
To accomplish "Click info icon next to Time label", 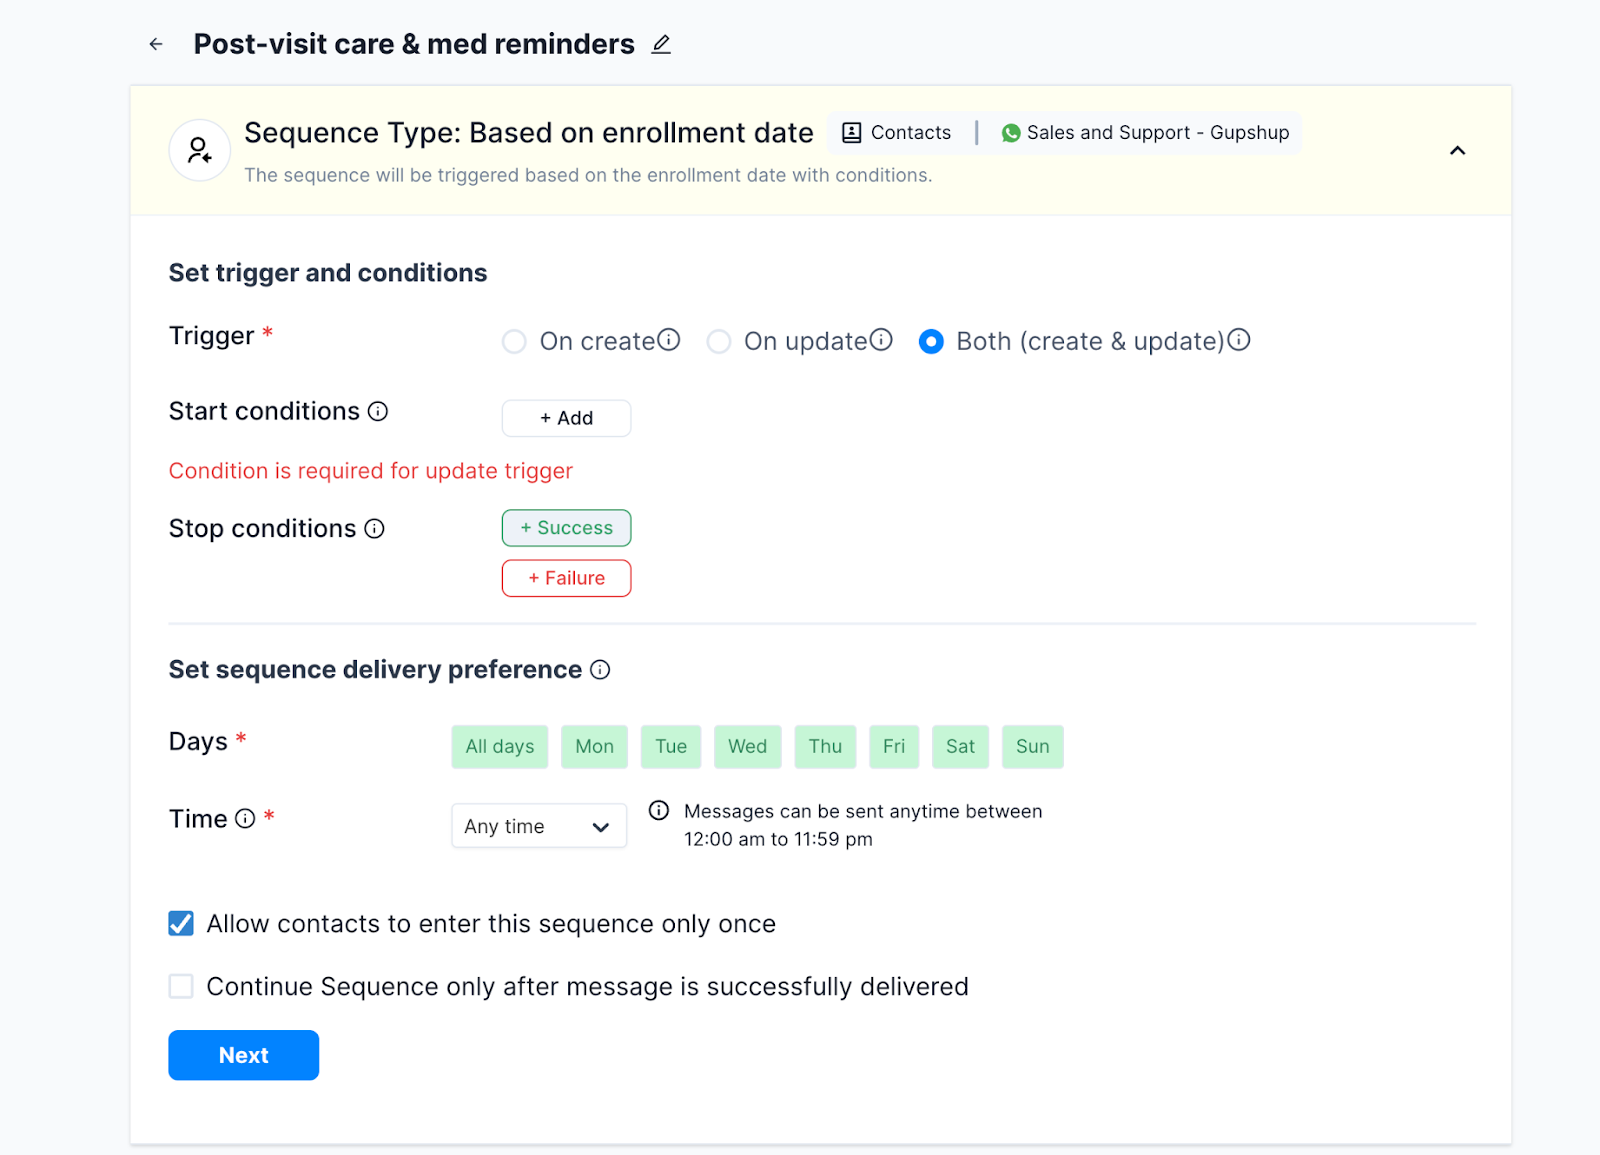I will click(245, 819).
